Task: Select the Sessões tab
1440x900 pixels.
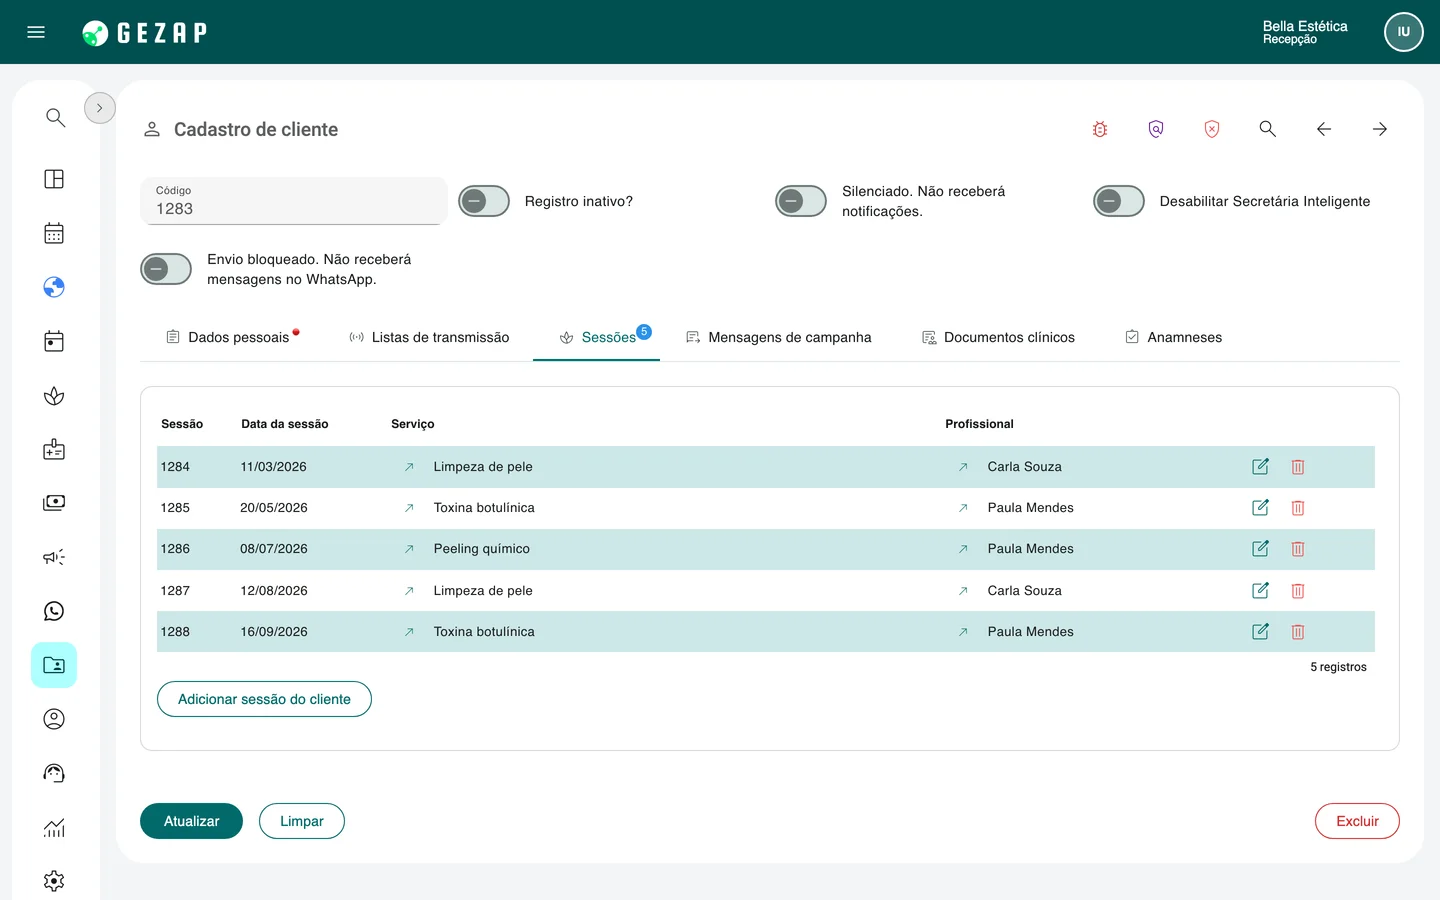Action: (x=597, y=337)
